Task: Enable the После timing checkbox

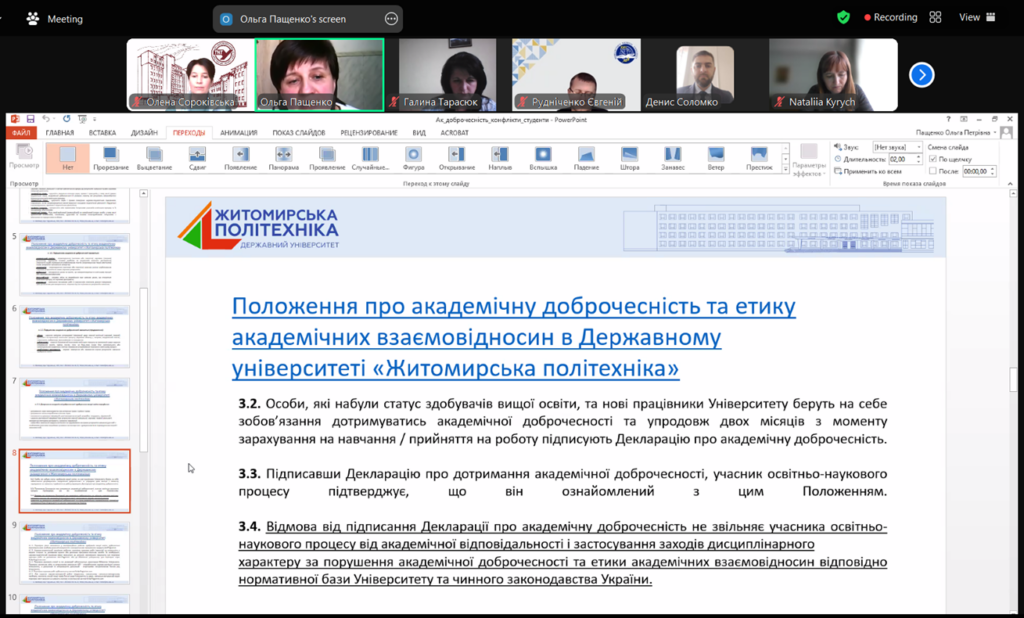Action: pyautogui.click(x=933, y=171)
